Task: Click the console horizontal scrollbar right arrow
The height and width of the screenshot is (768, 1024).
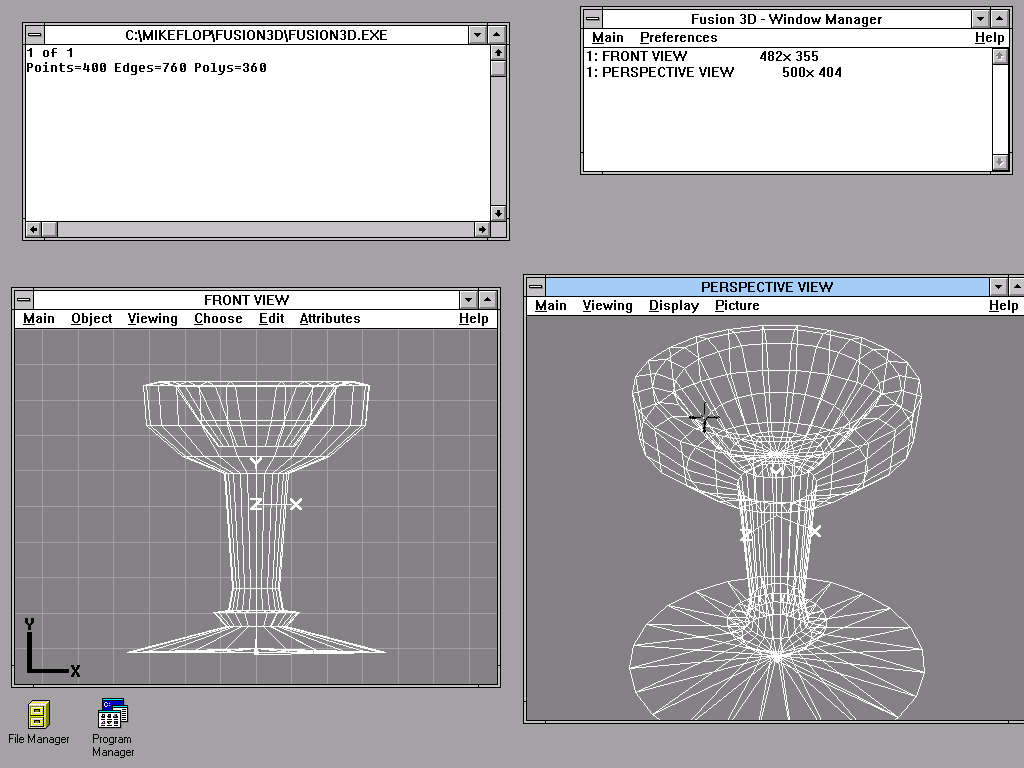Action: pyautogui.click(x=481, y=230)
